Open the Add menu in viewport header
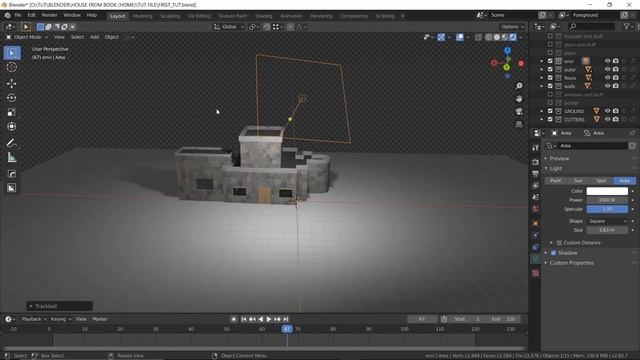This screenshot has width=640, height=360. 94,37
